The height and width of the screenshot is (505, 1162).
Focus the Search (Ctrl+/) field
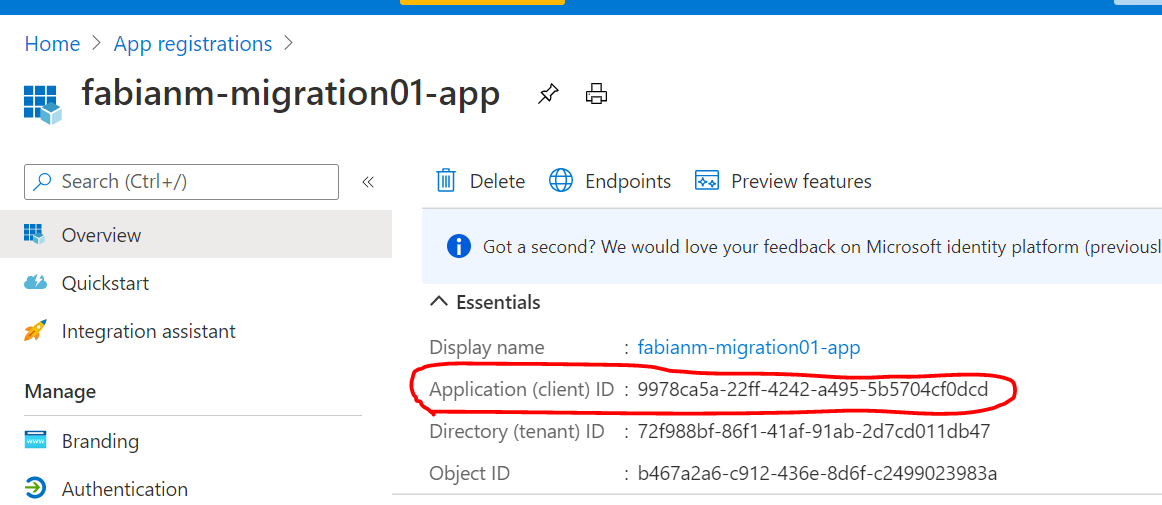[182, 182]
